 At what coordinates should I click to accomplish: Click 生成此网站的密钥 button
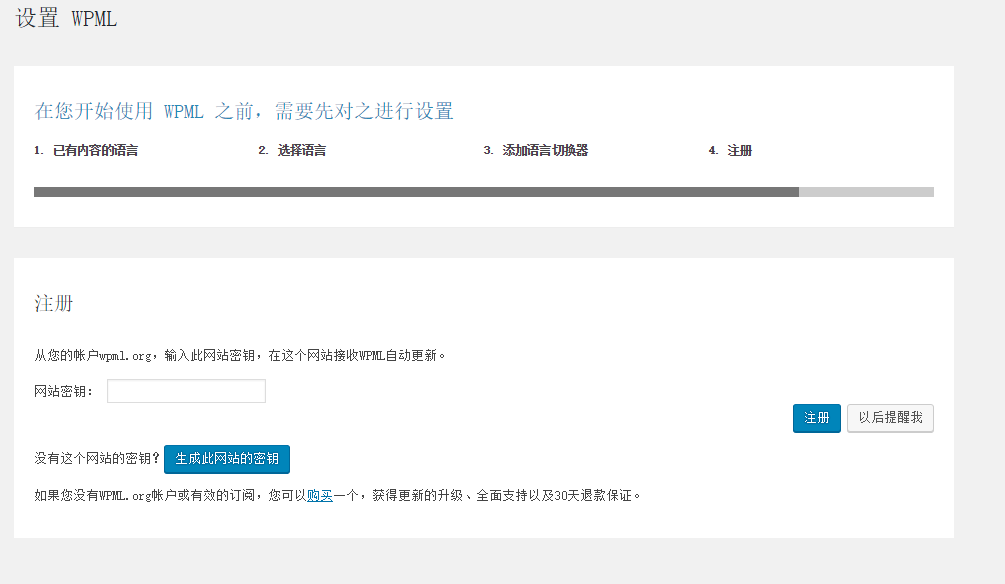(x=227, y=459)
